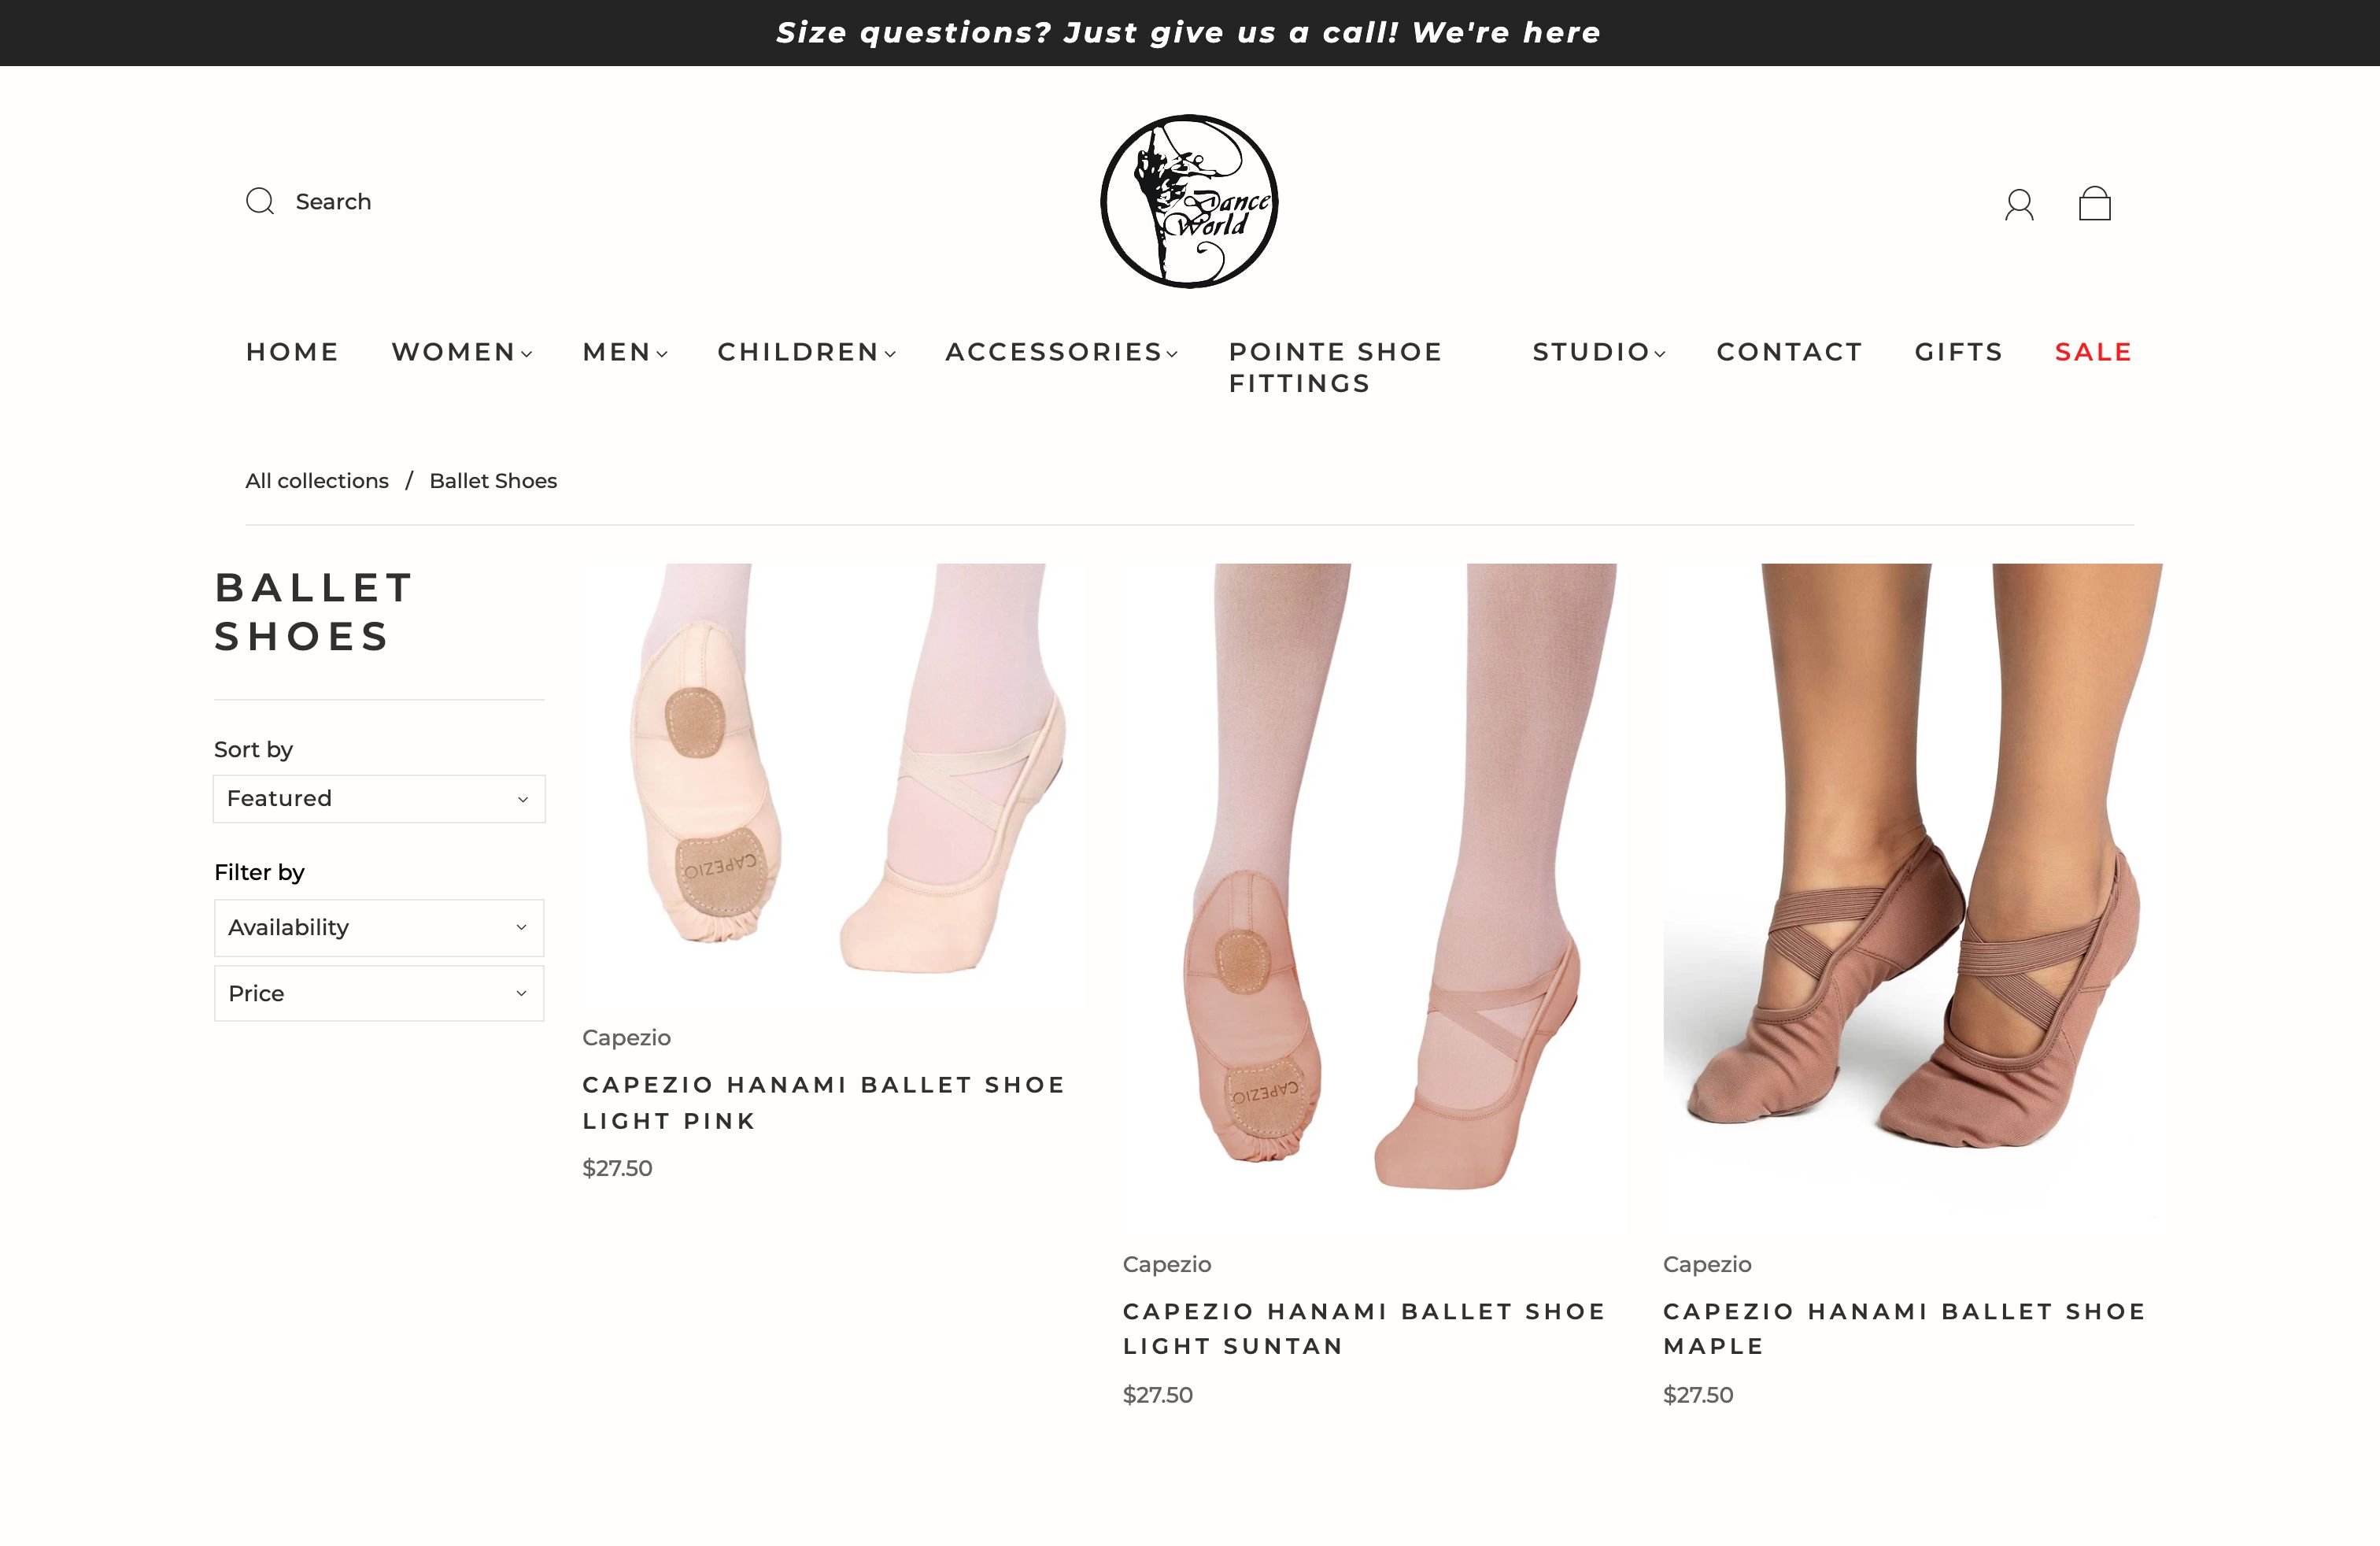Expand the Men navigation menu
The width and height of the screenshot is (2380, 1546).
(625, 352)
